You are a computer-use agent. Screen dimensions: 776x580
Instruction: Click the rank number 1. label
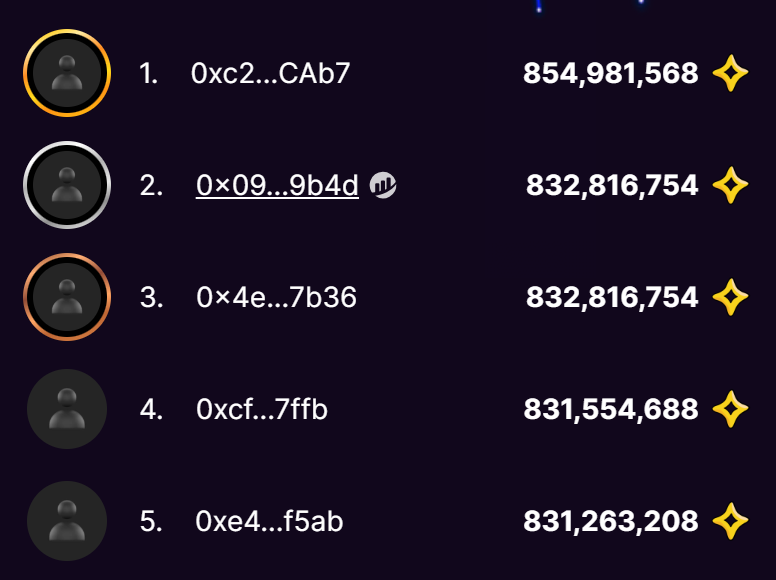149,74
